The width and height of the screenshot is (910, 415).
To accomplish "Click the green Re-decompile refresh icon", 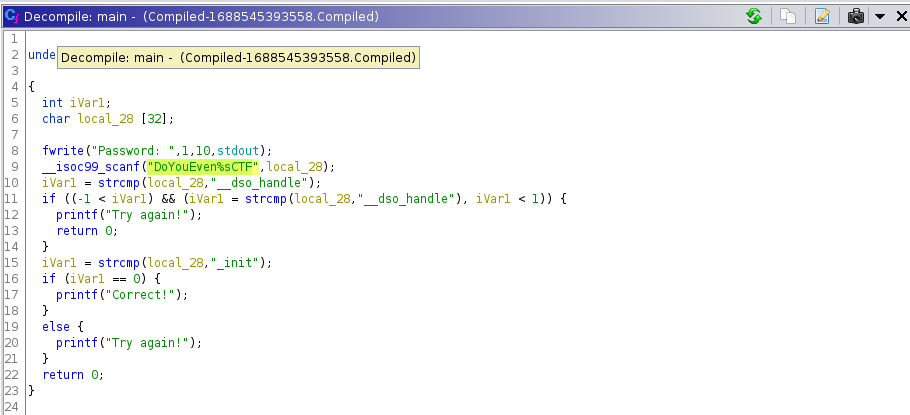I will pyautogui.click(x=754, y=16).
